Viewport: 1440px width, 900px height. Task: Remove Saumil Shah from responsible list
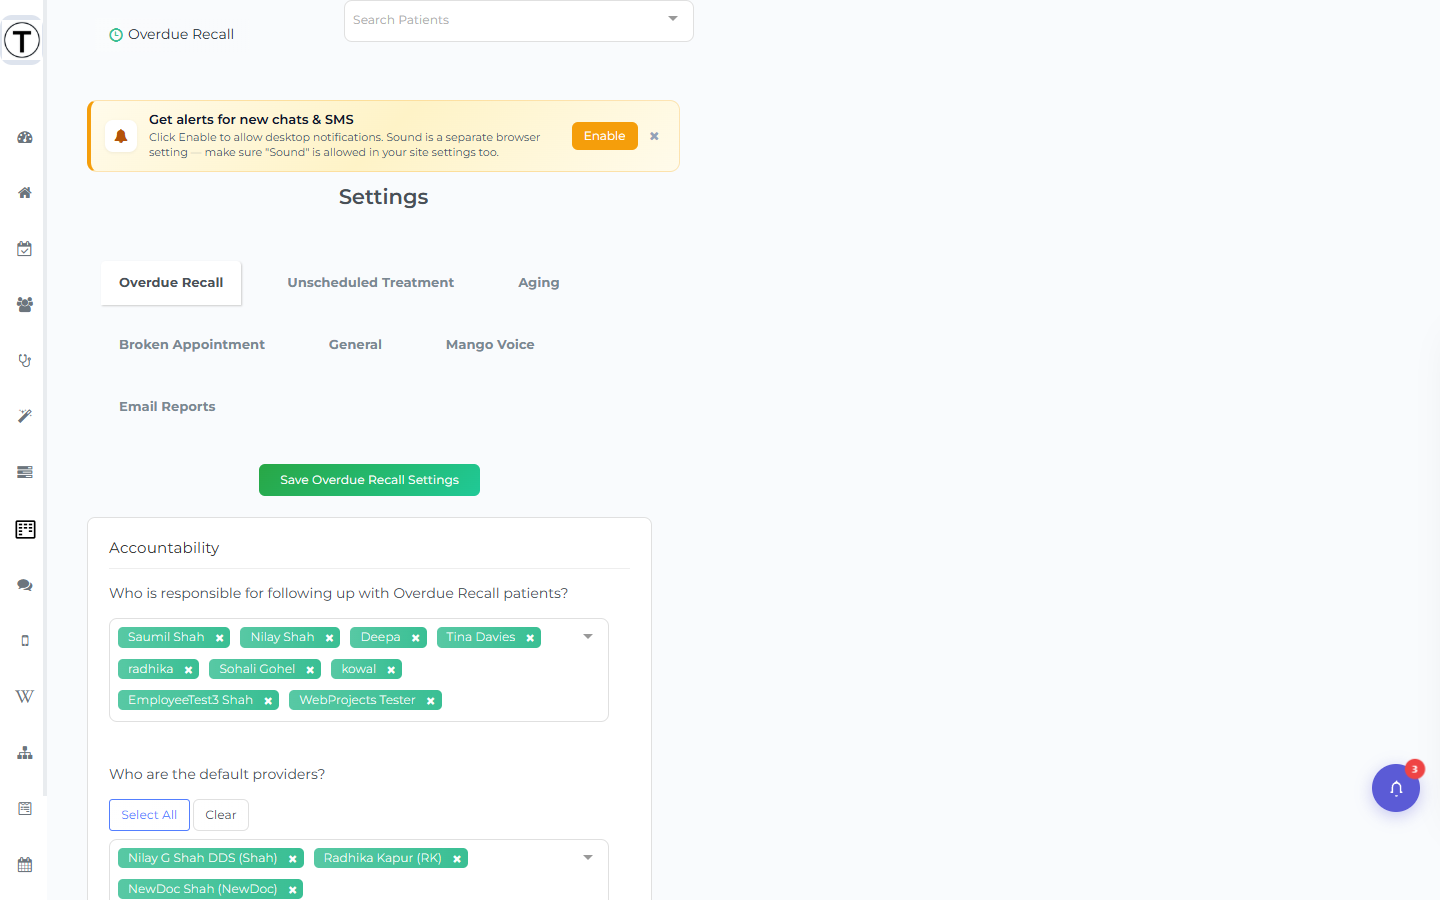click(220, 638)
